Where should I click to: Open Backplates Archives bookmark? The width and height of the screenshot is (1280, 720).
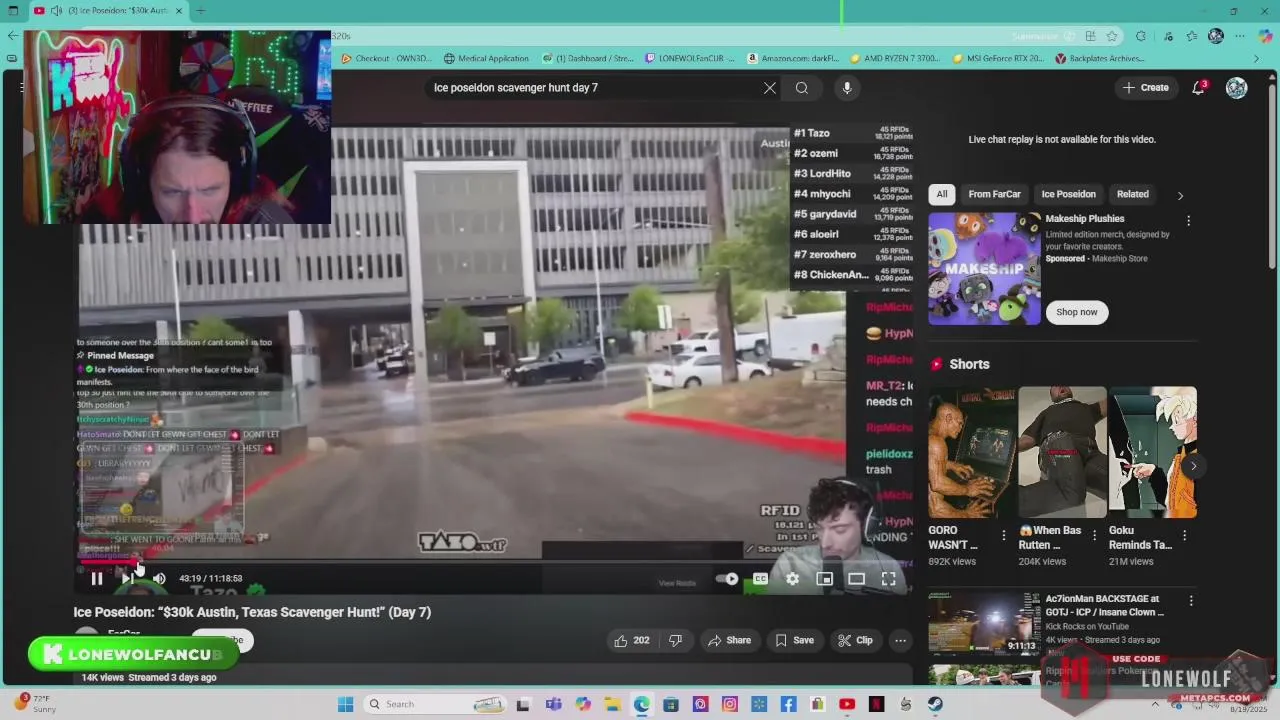(1100, 59)
